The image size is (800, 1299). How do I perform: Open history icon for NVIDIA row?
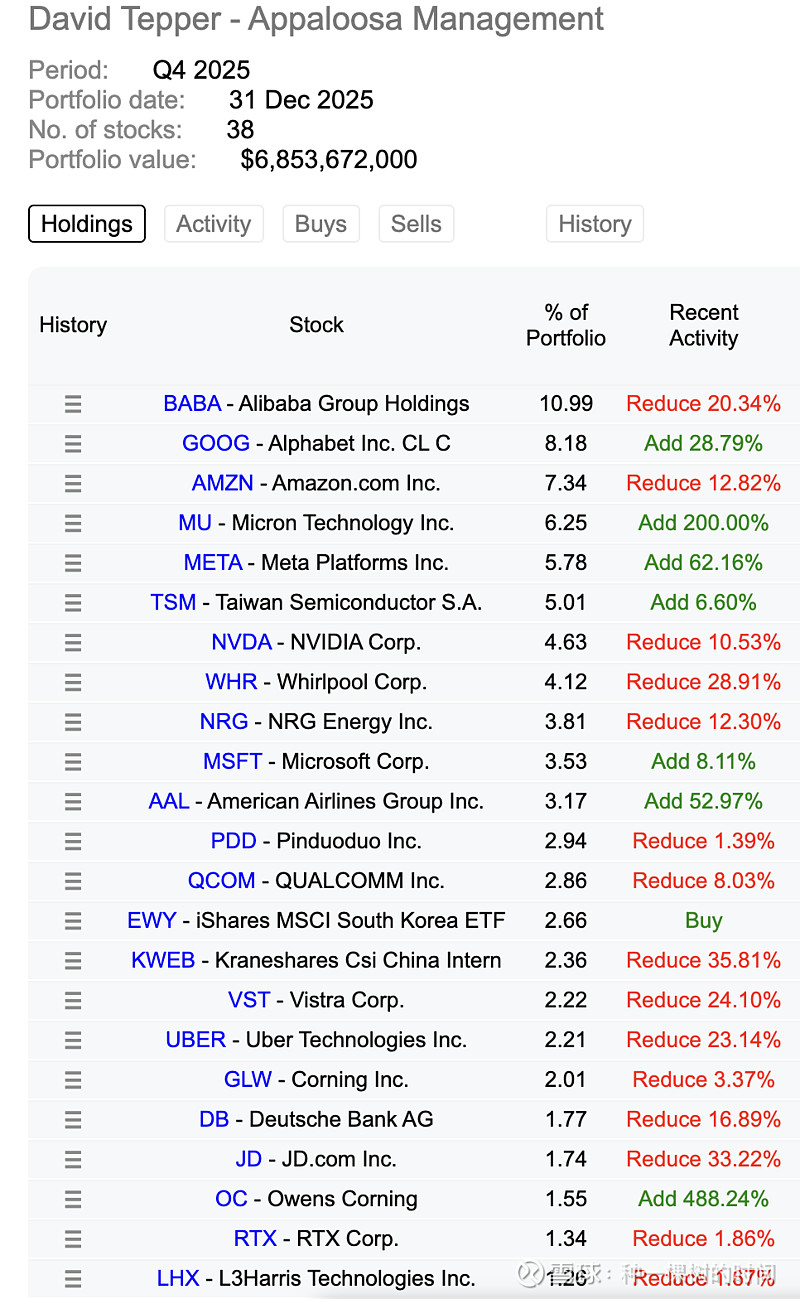(73, 642)
